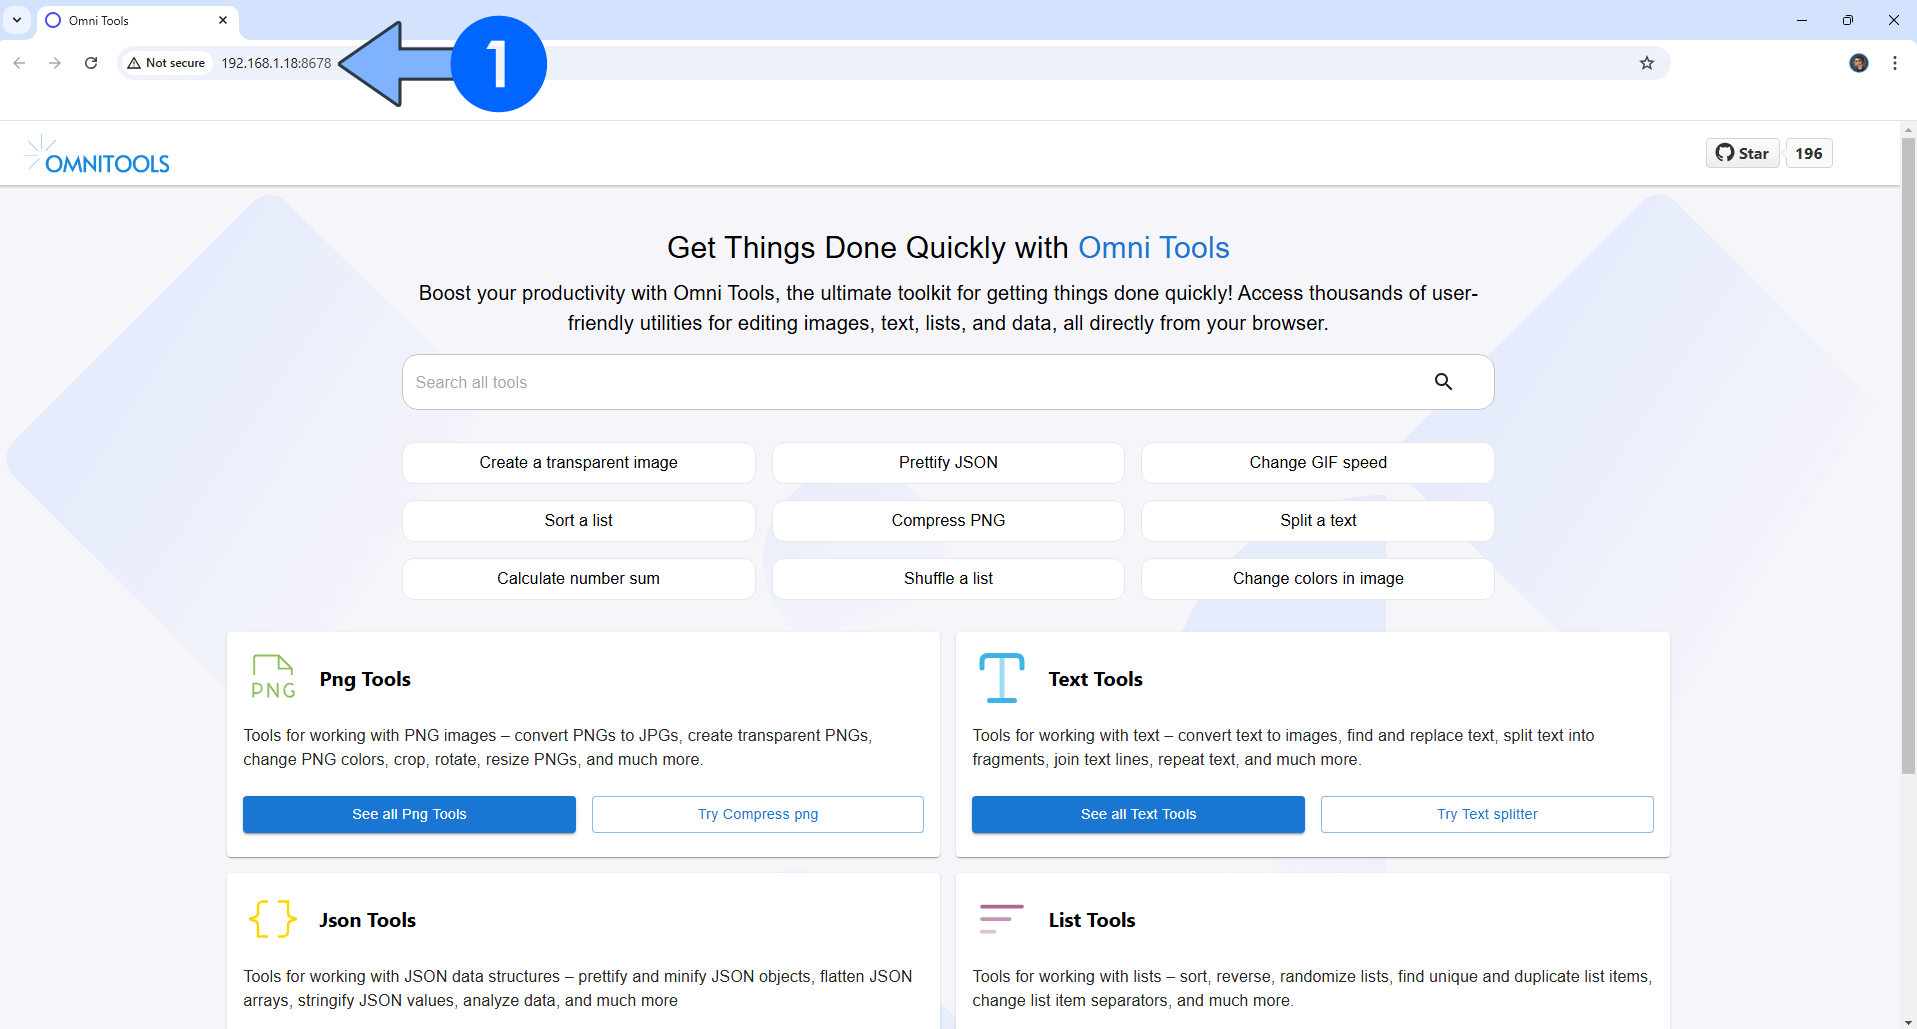Open the Prettify JSON tool
The width and height of the screenshot is (1917, 1029).
tap(948, 463)
